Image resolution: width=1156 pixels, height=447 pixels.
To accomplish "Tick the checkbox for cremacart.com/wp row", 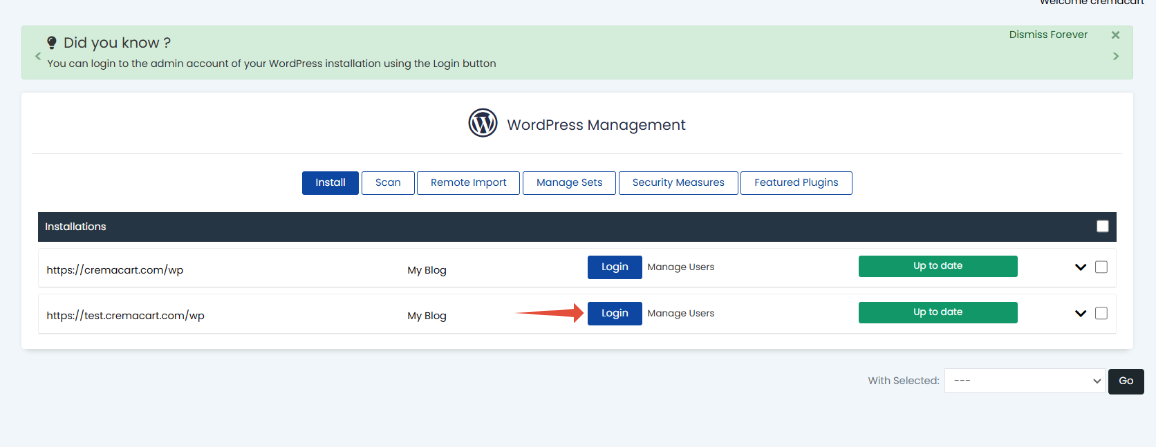I will pos(1101,267).
